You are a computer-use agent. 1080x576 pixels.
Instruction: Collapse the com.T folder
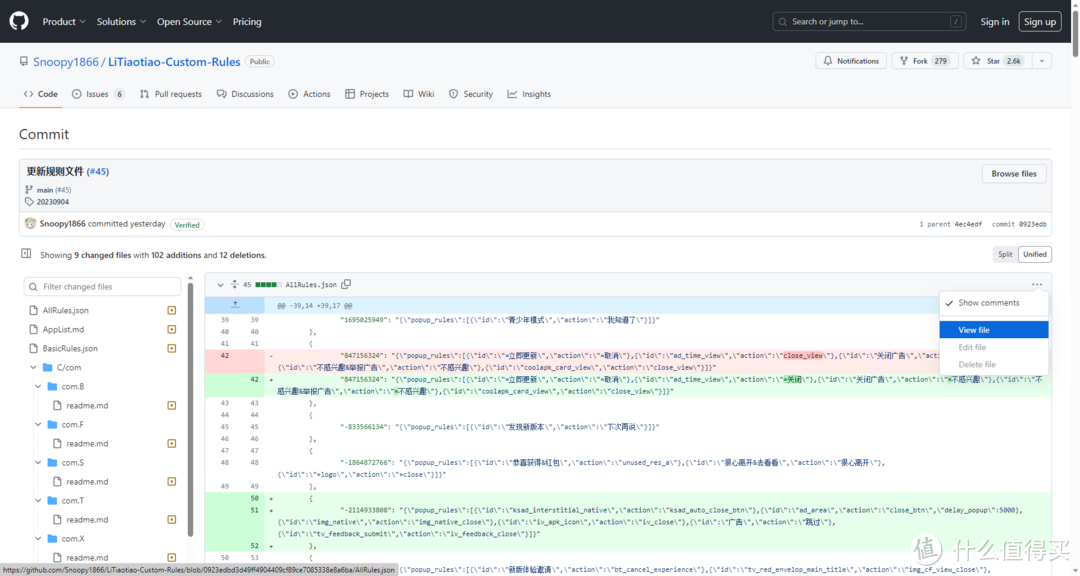39,501
